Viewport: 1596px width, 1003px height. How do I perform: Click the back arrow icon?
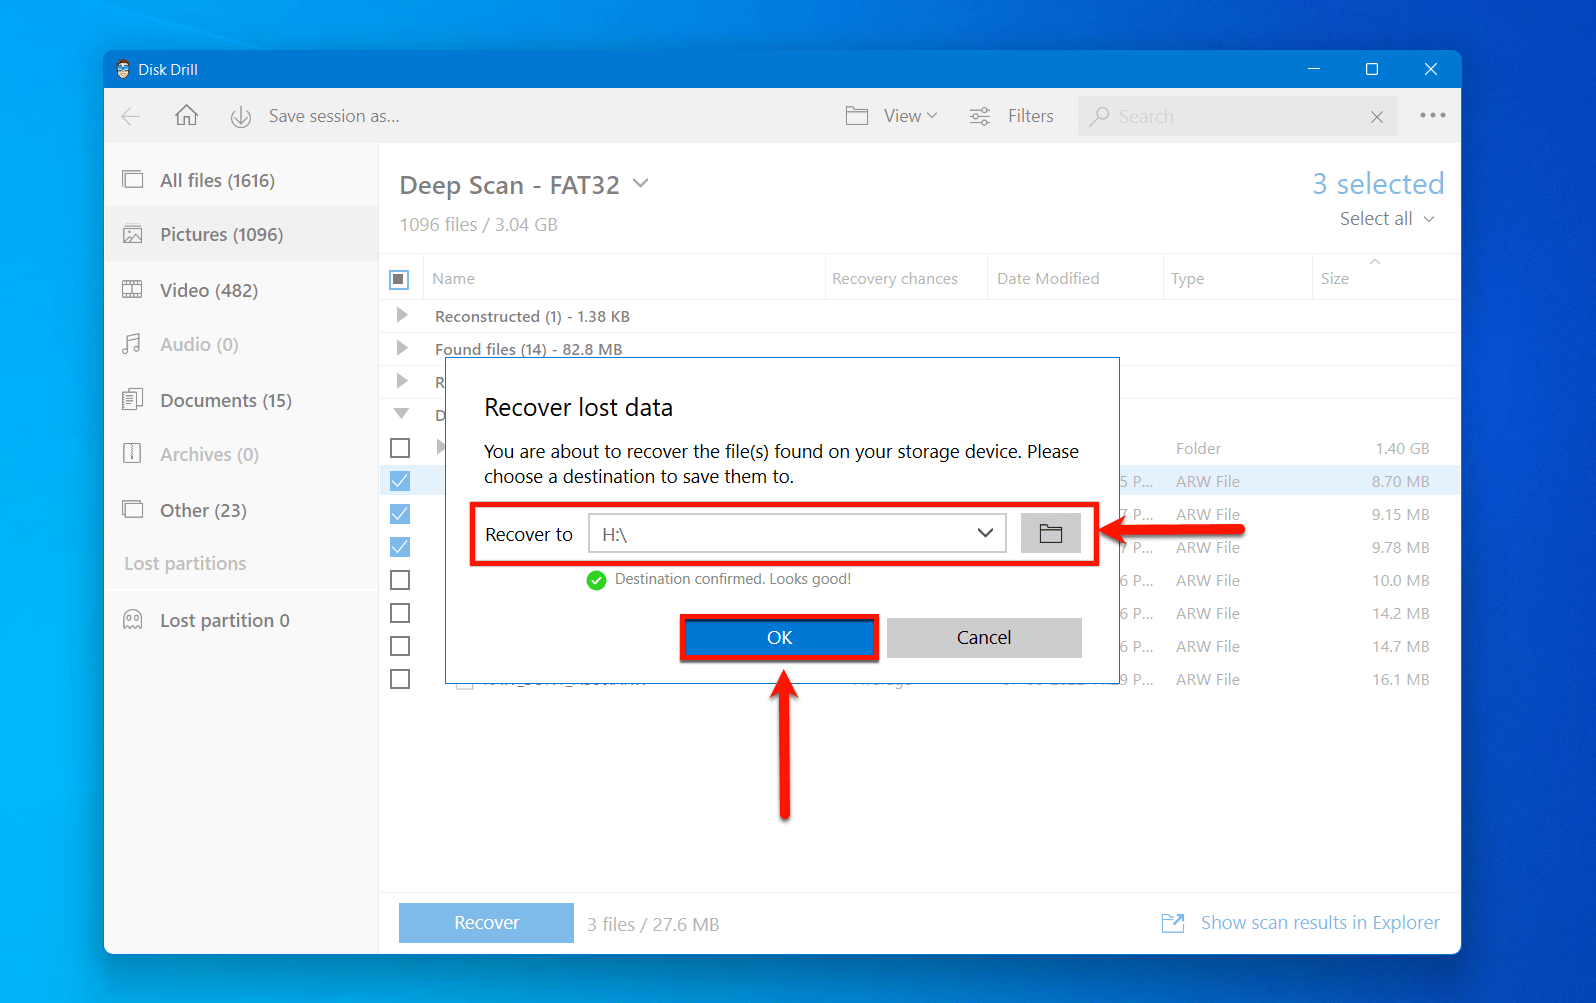click(131, 116)
